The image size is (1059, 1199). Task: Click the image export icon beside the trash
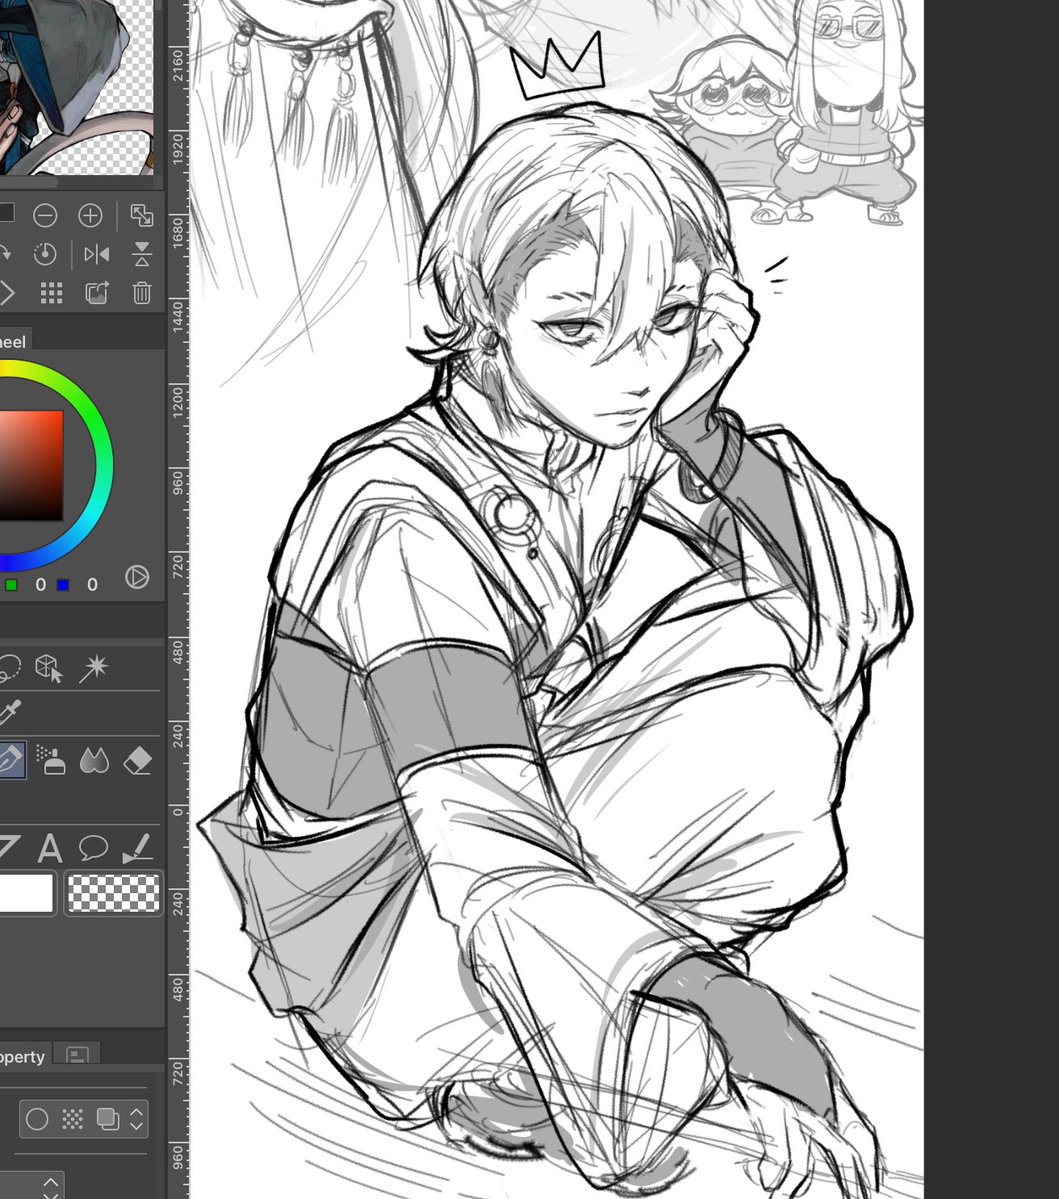pyautogui.click(x=96, y=293)
